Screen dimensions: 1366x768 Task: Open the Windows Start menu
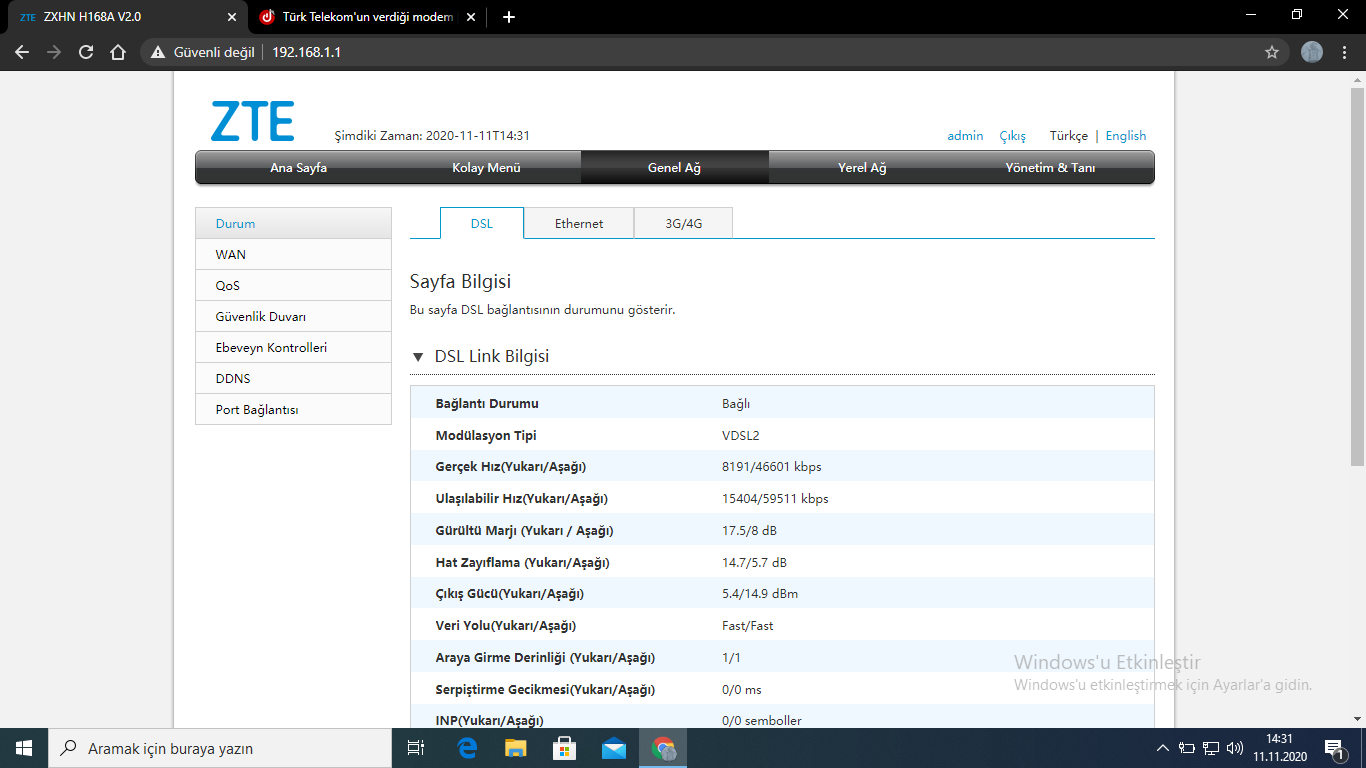tap(23, 748)
